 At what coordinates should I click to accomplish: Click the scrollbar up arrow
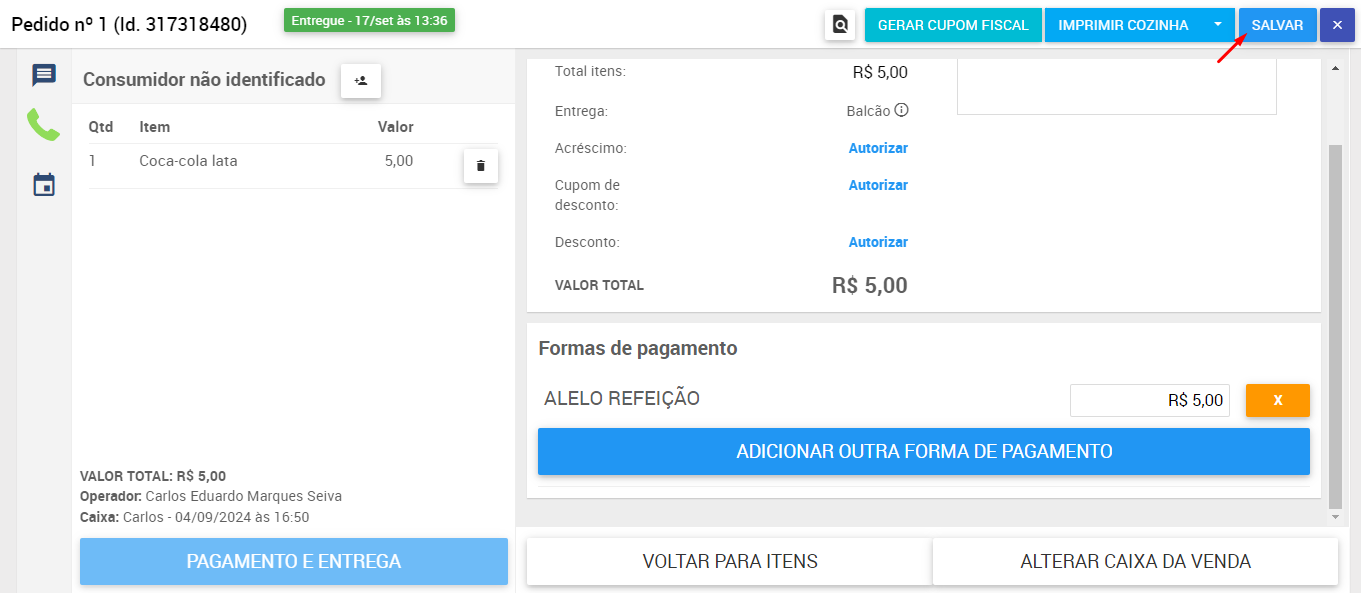pos(1335,69)
